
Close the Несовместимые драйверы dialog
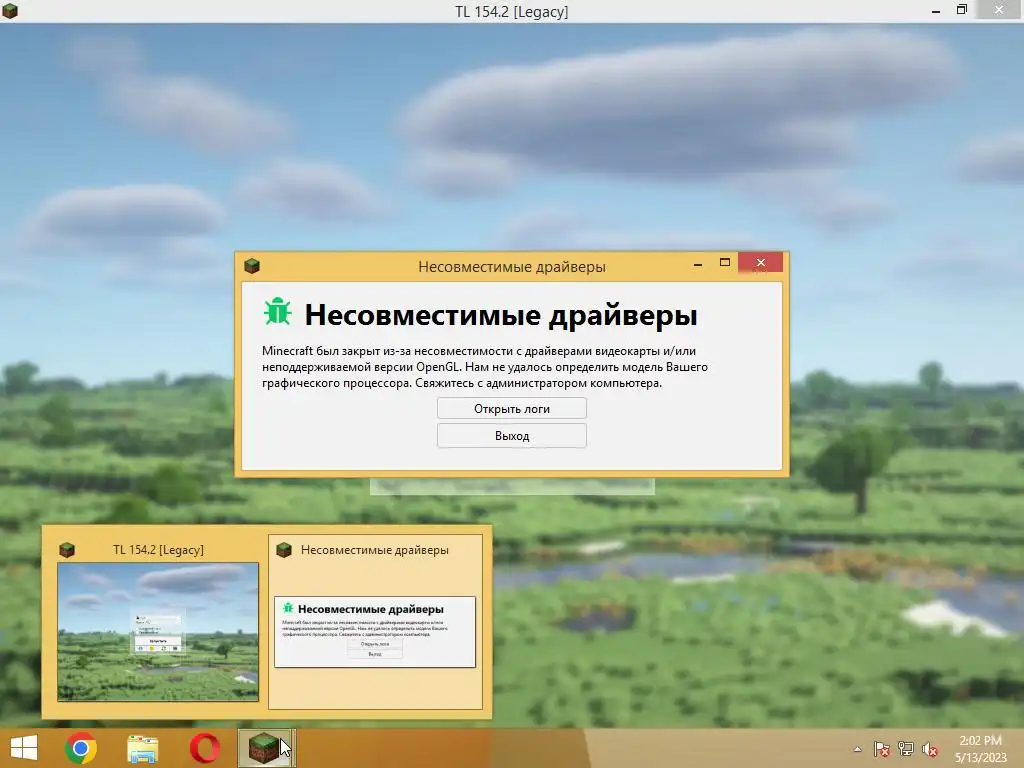(x=760, y=263)
